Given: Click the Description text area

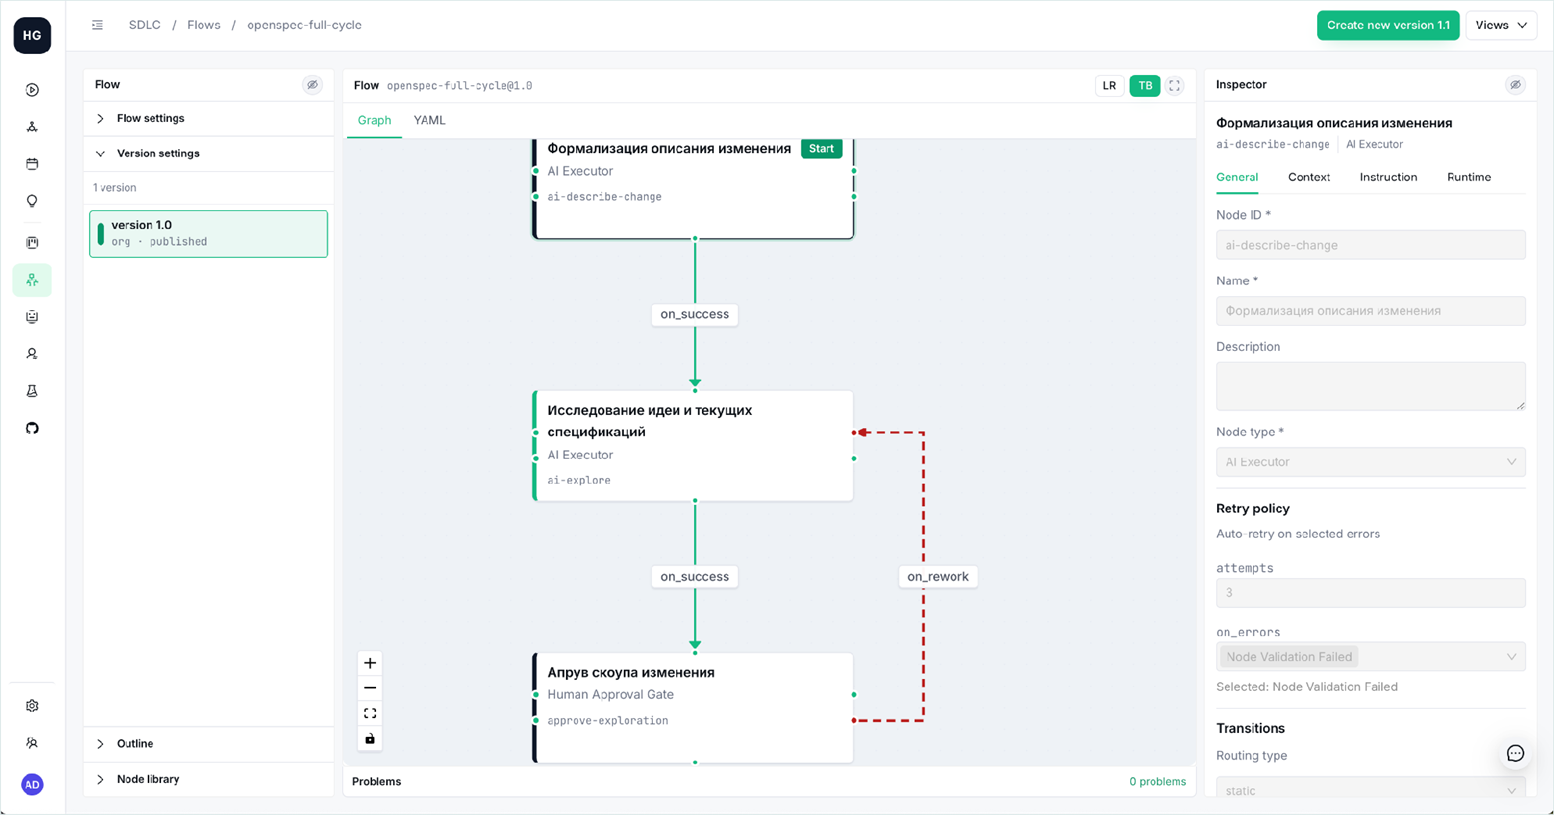Looking at the screenshot, I should tap(1370, 386).
